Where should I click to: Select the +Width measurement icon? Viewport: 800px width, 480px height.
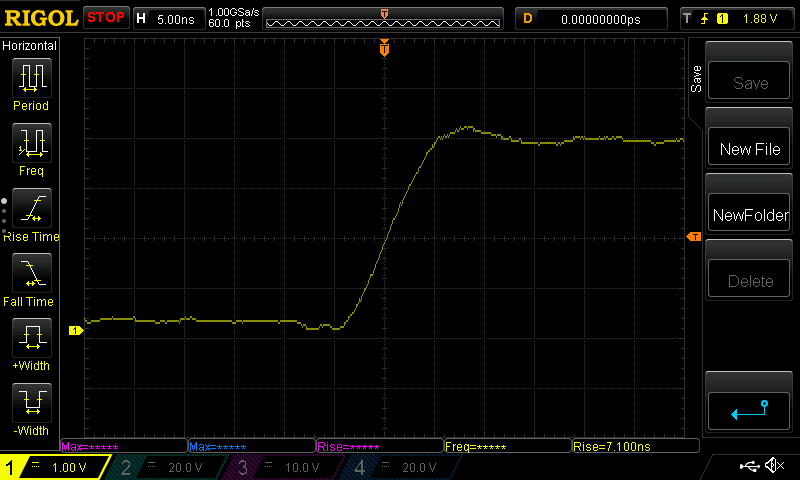[30, 338]
